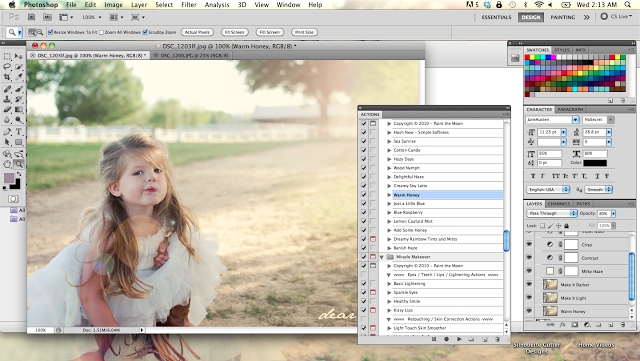The height and width of the screenshot is (361, 640).
Task: Open the font size dropdown
Action: coord(564,132)
